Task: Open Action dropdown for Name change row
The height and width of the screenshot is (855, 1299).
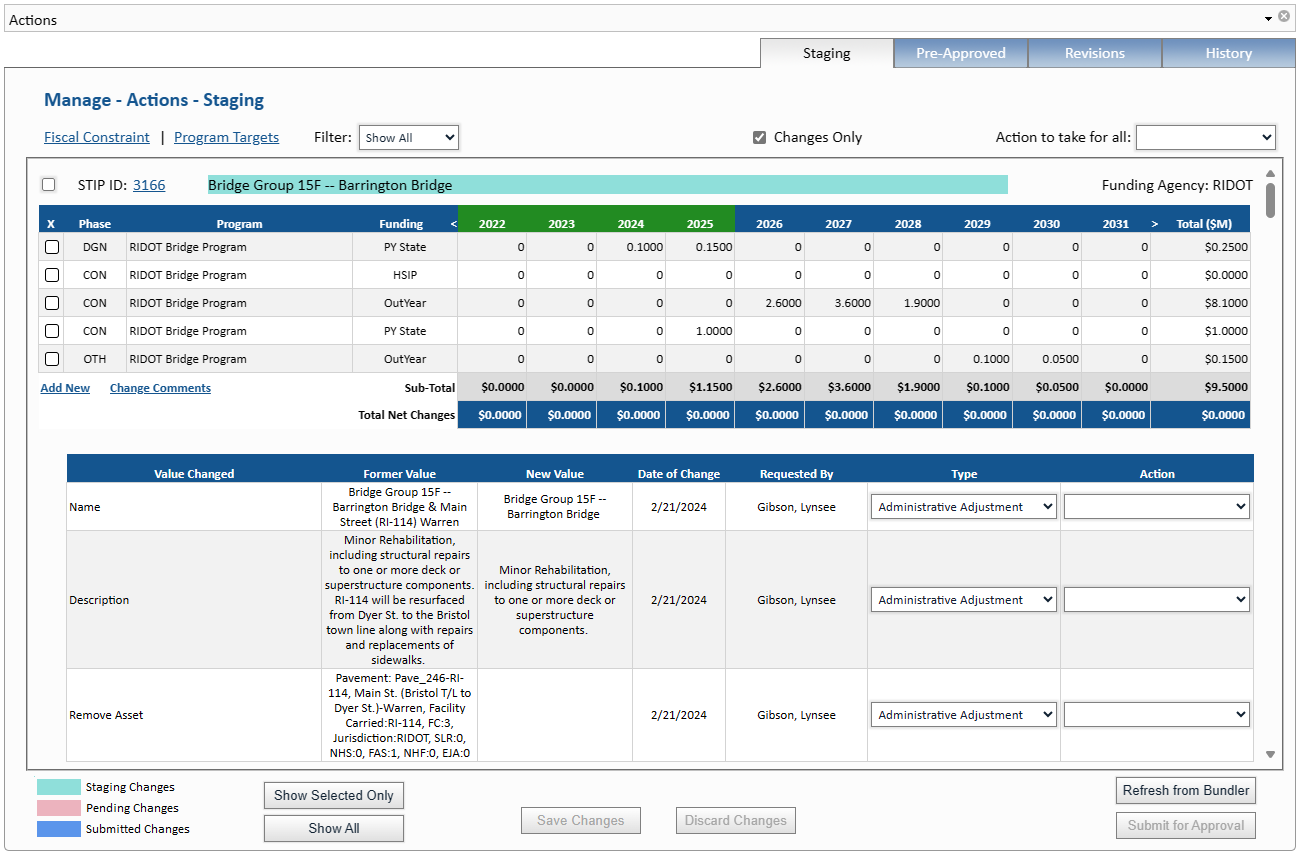Action: [x=1156, y=507]
